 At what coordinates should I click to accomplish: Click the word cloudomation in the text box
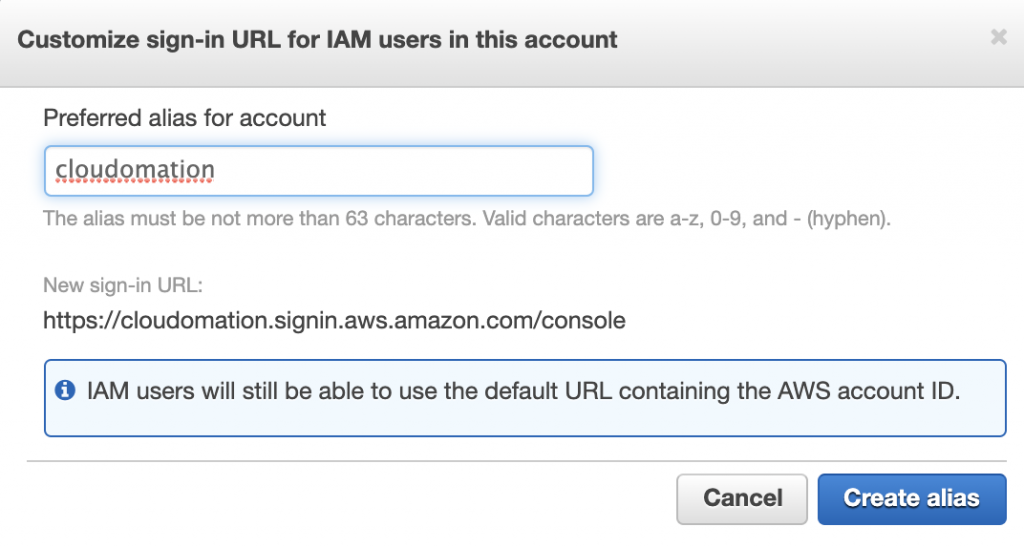point(135,171)
